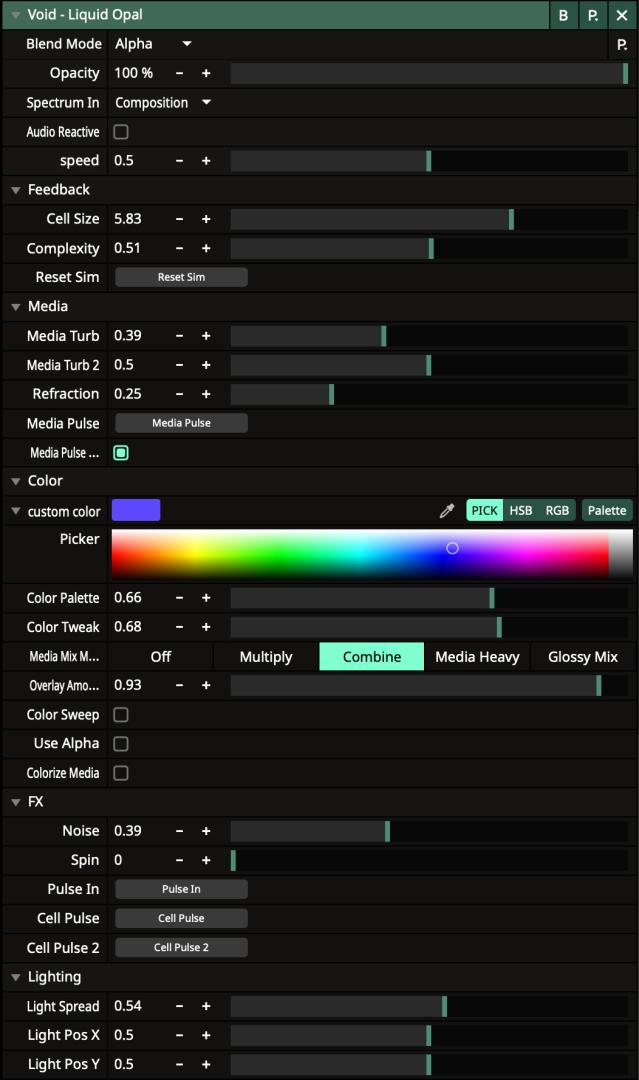The image size is (639, 1080).
Task: Remove the Void - Liquid Opal effect
Action: point(622,15)
